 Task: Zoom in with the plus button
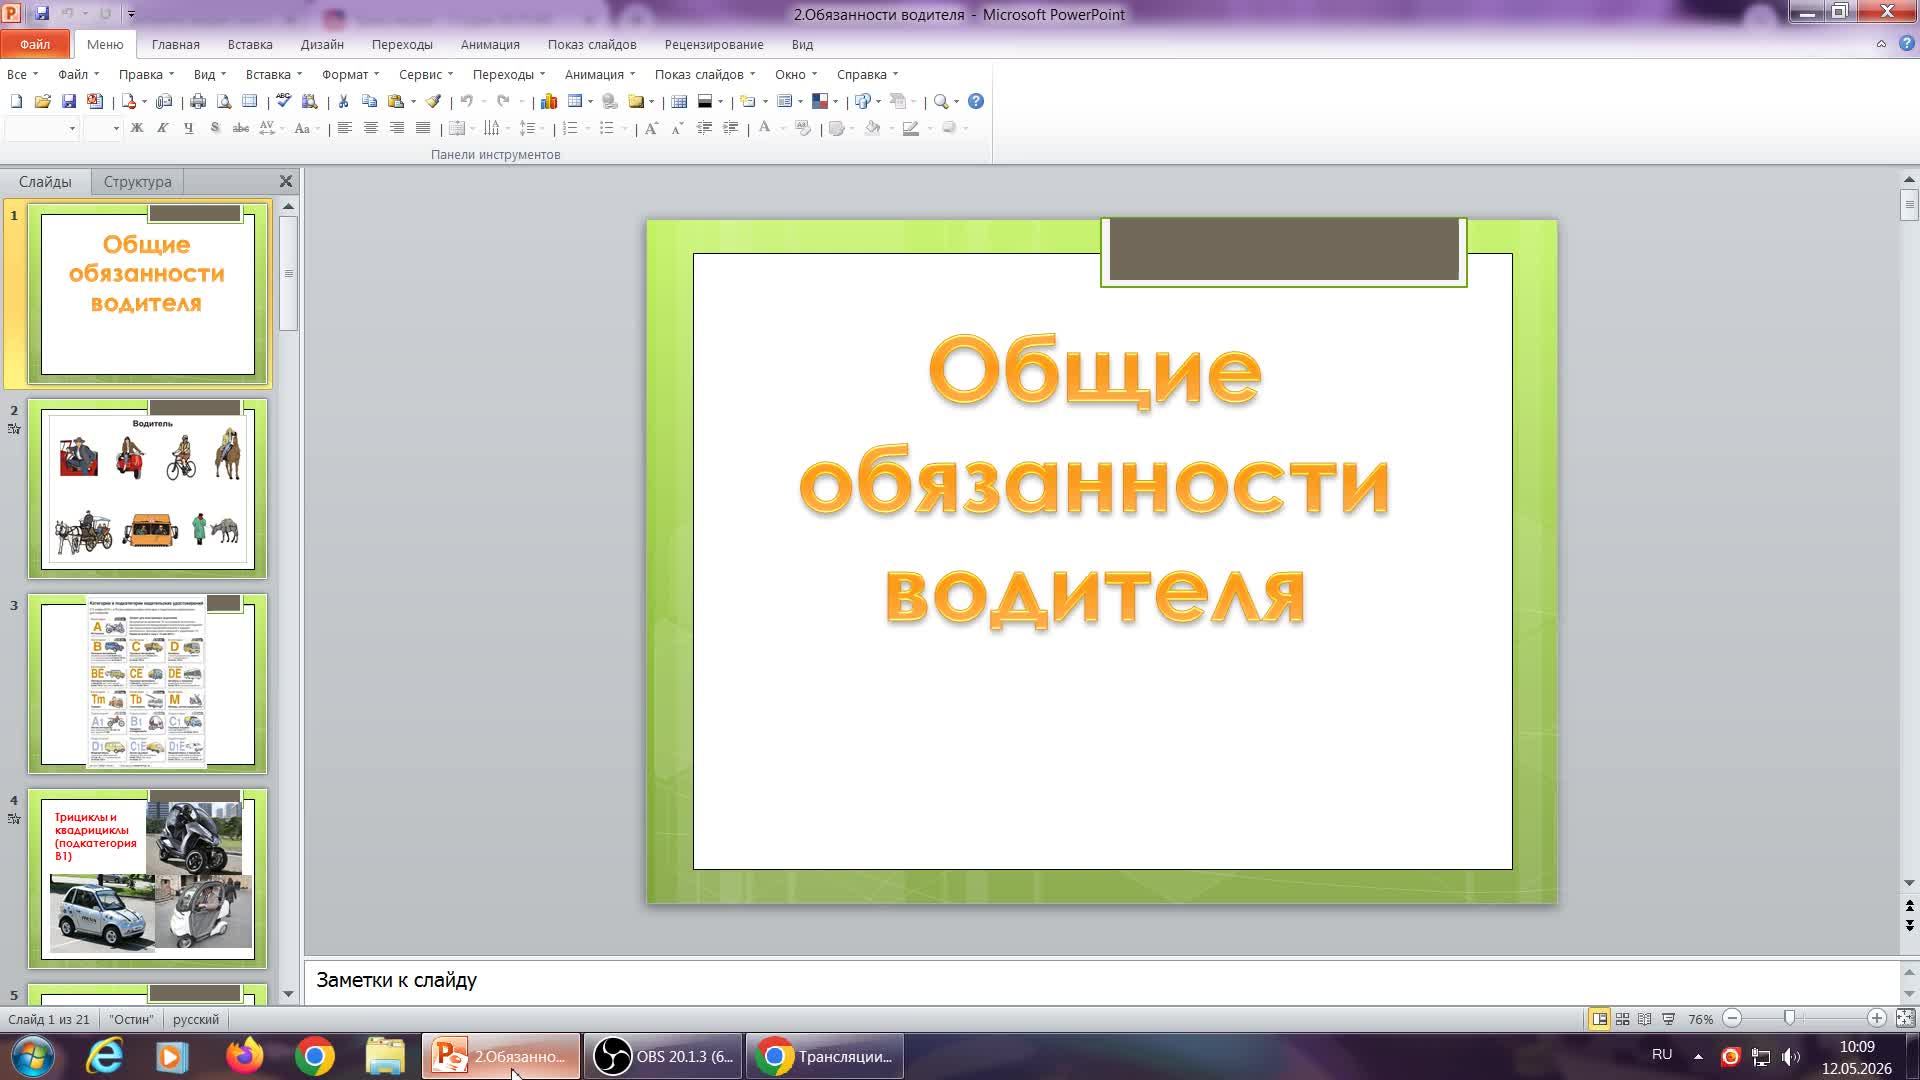[1877, 1018]
